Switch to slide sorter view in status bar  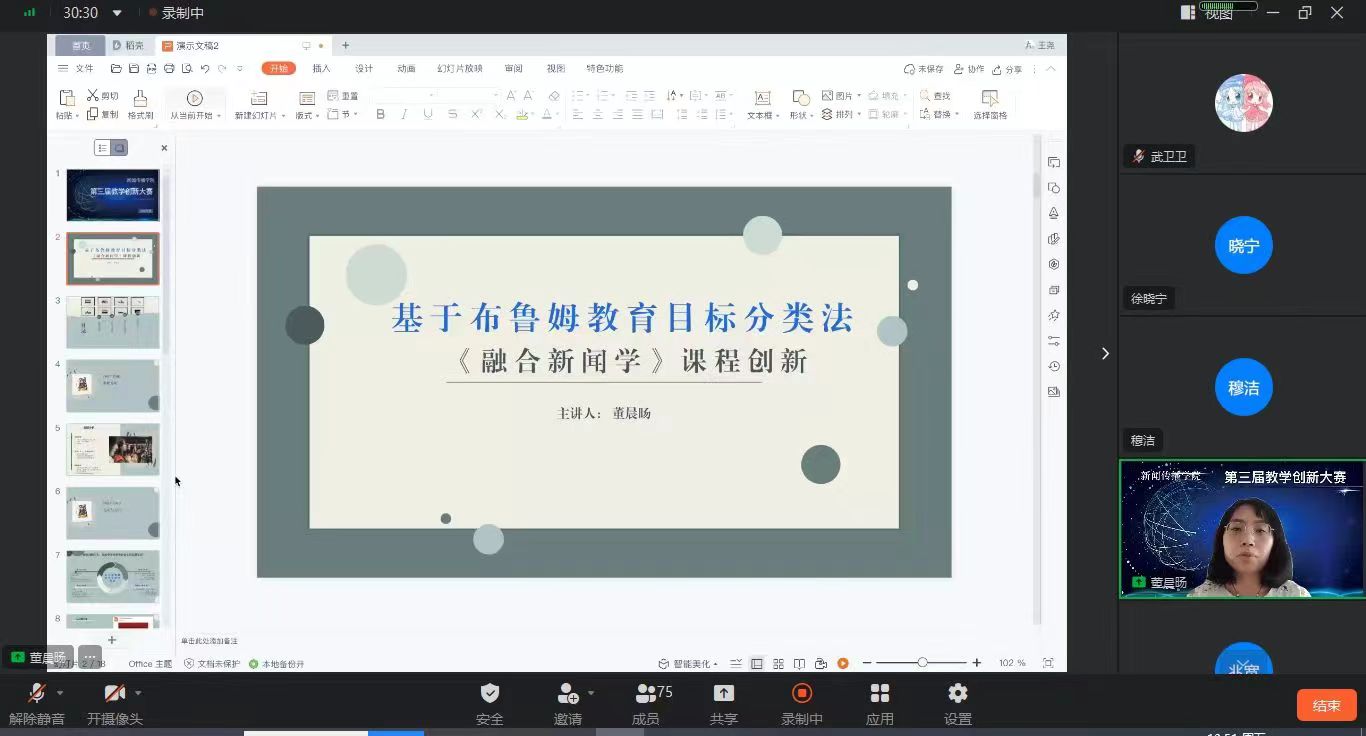(778, 663)
